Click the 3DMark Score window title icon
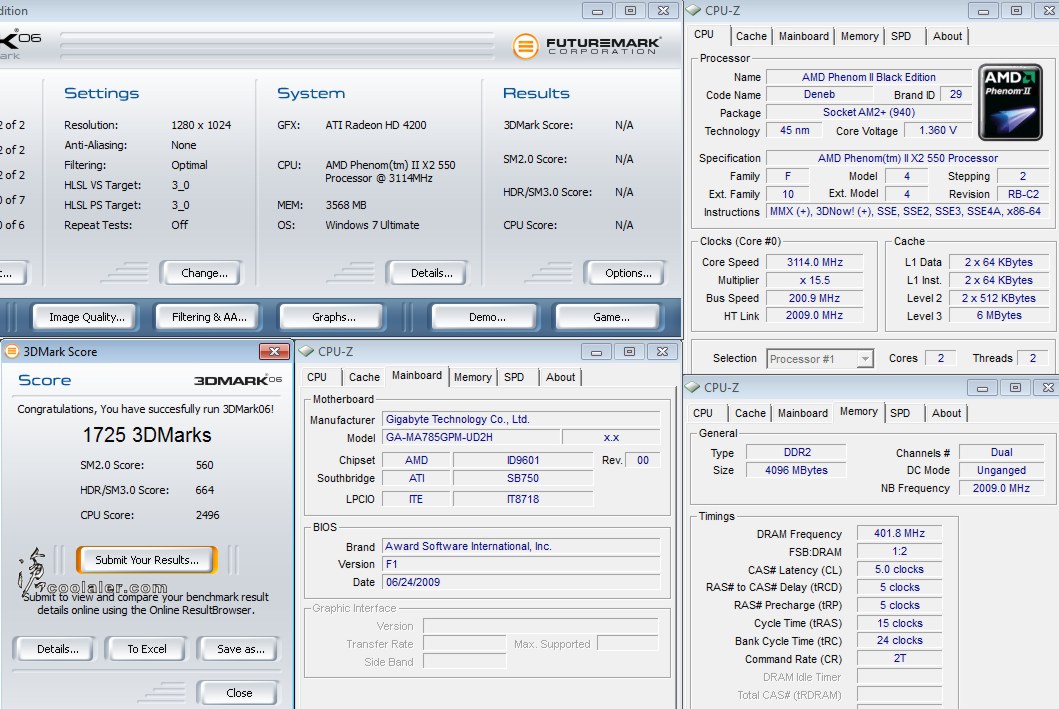This screenshot has height=709, width=1059. tap(11, 351)
